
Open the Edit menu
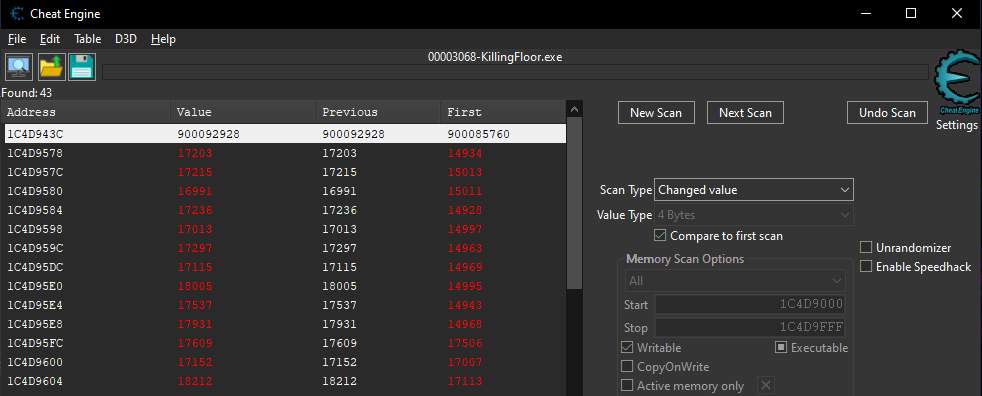[50, 39]
